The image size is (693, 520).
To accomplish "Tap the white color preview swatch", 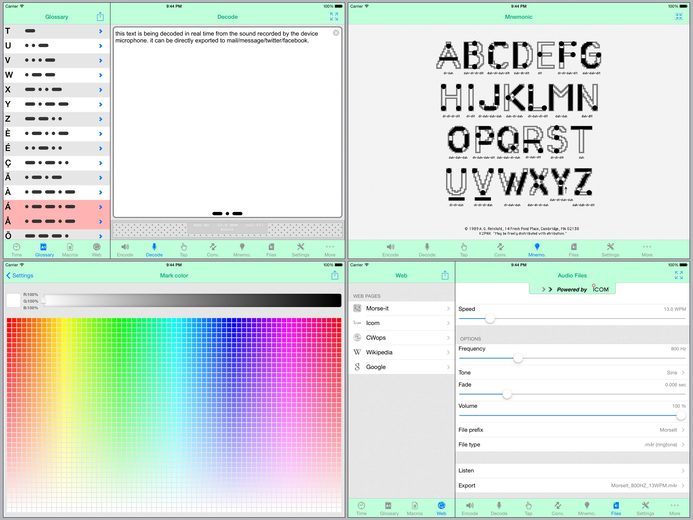I will [13, 300].
